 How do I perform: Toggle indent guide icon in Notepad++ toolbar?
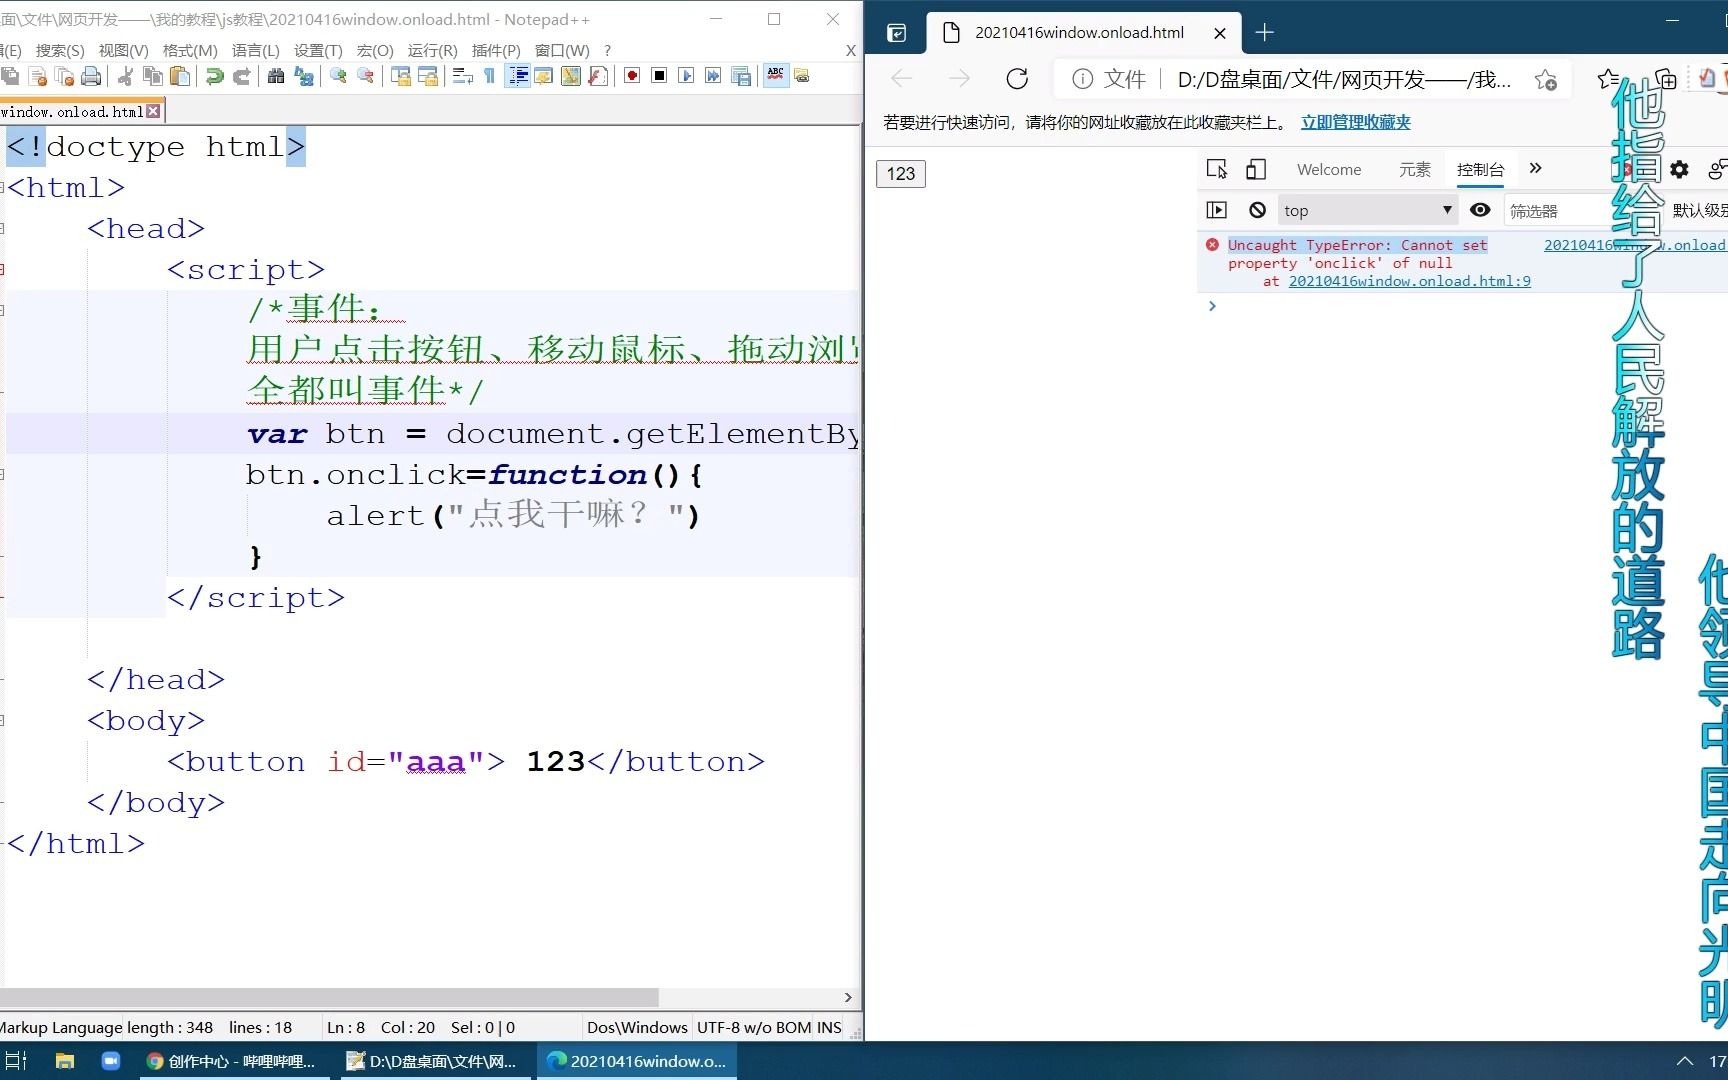click(518, 76)
